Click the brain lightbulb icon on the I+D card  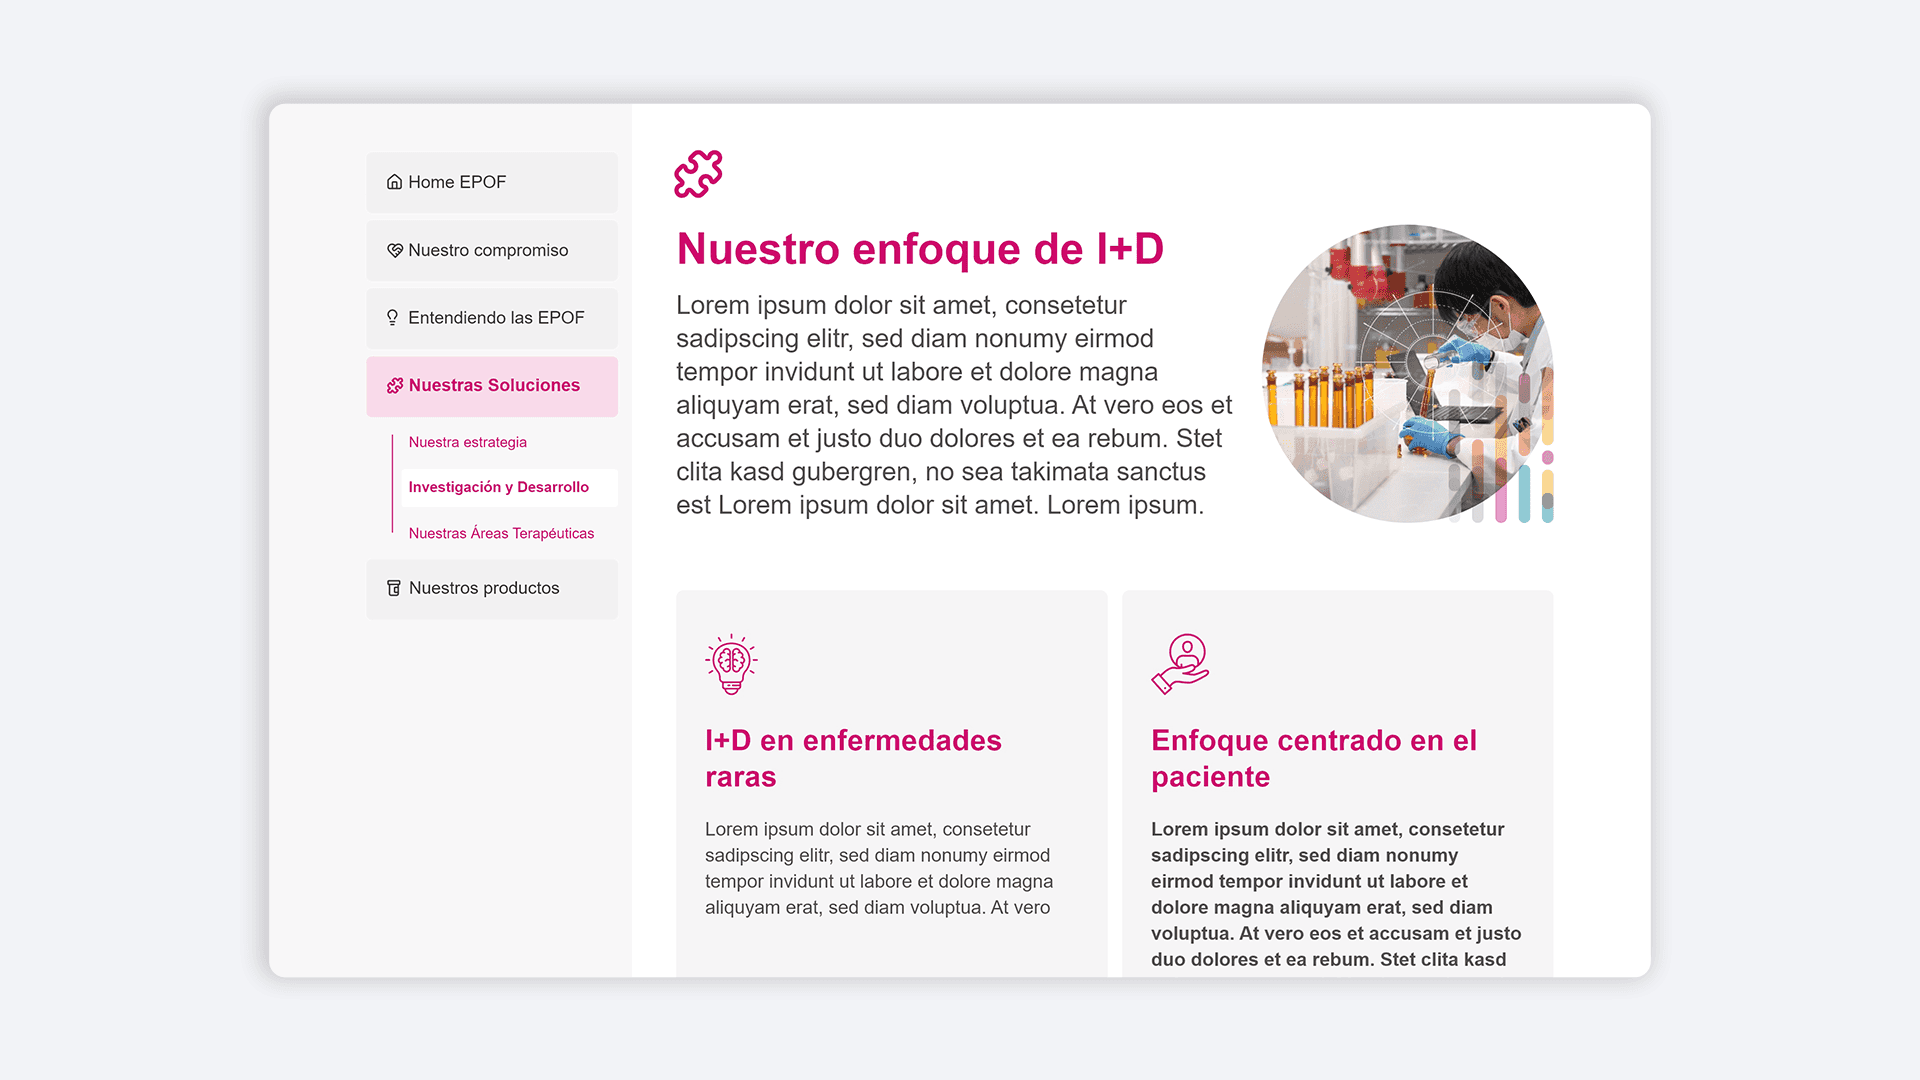point(733,662)
